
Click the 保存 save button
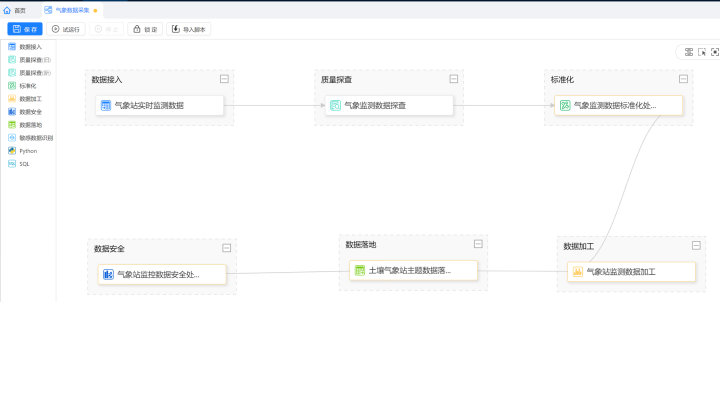click(x=25, y=29)
